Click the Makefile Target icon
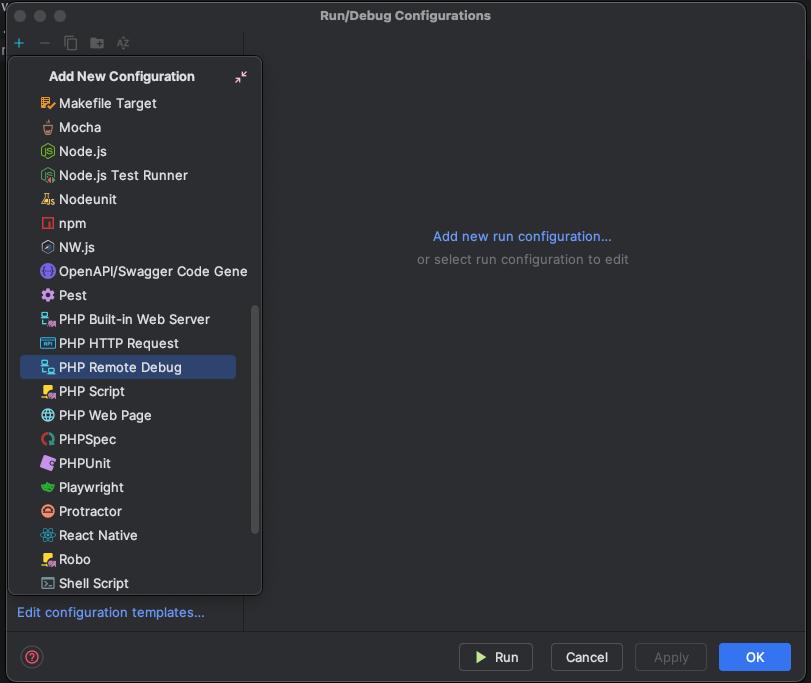Viewport: 811px width, 683px height. click(x=48, y=103)
